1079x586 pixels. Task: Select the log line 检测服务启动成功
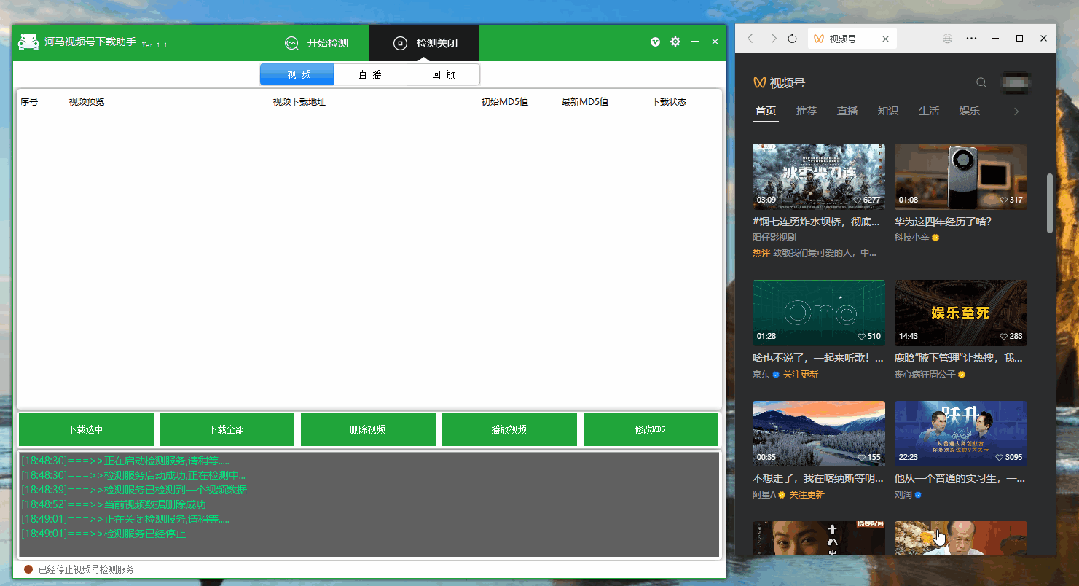click(133, 475)
